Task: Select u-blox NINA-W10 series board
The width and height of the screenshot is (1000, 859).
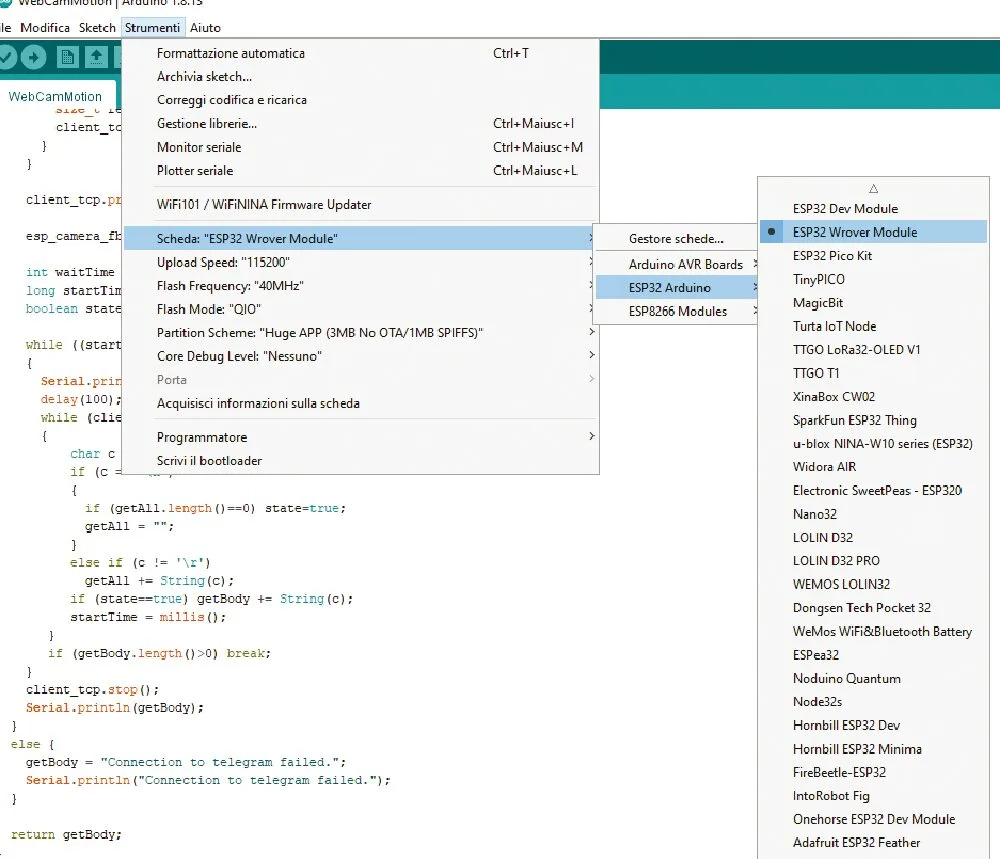Action: (x=873, y=444)
